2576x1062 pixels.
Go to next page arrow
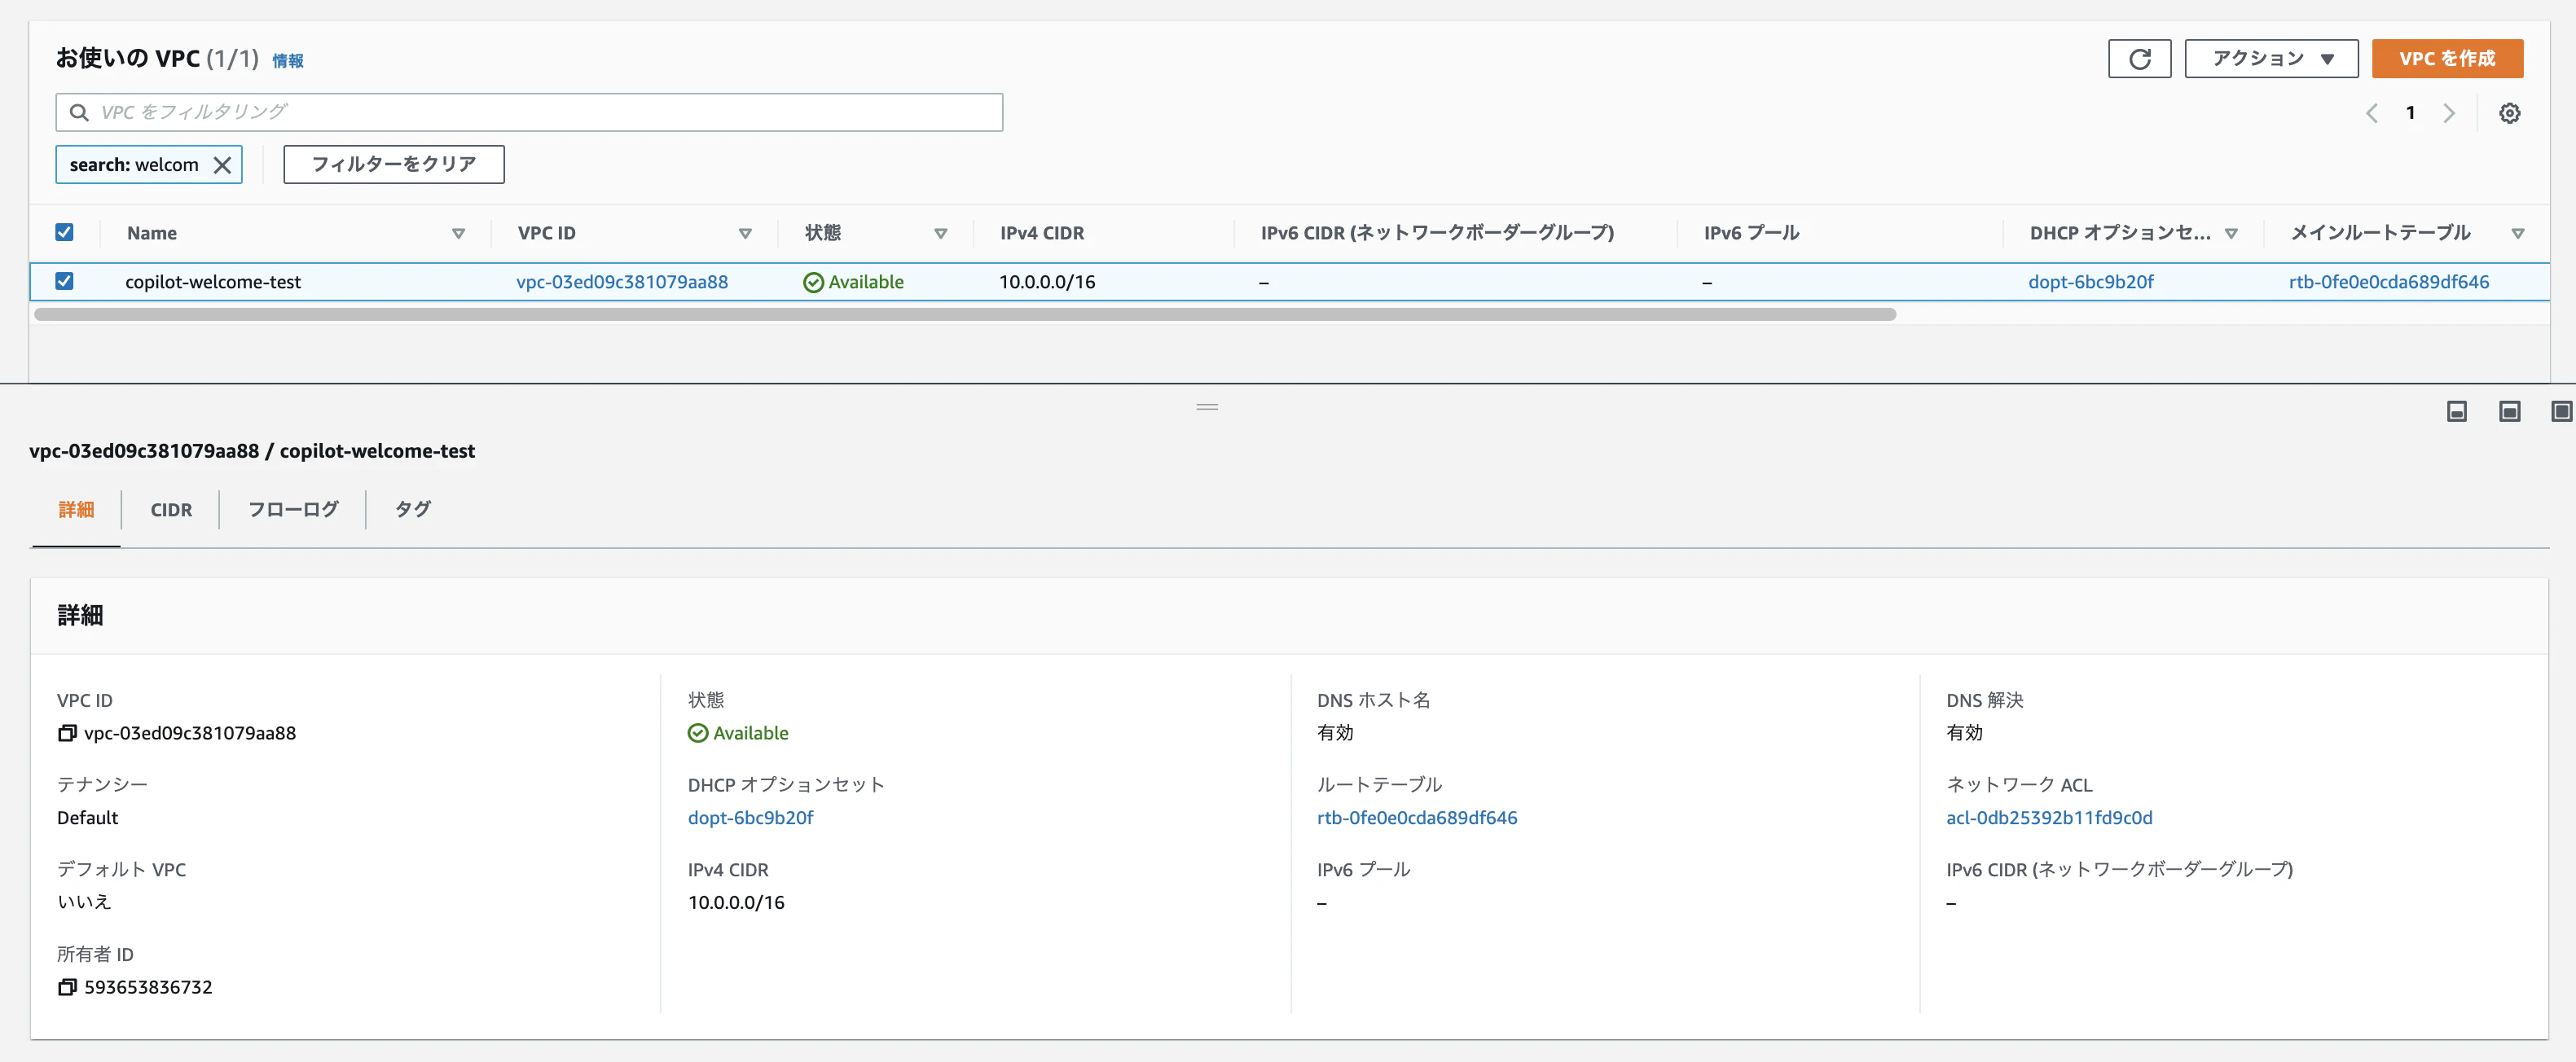pos(2449,113)
